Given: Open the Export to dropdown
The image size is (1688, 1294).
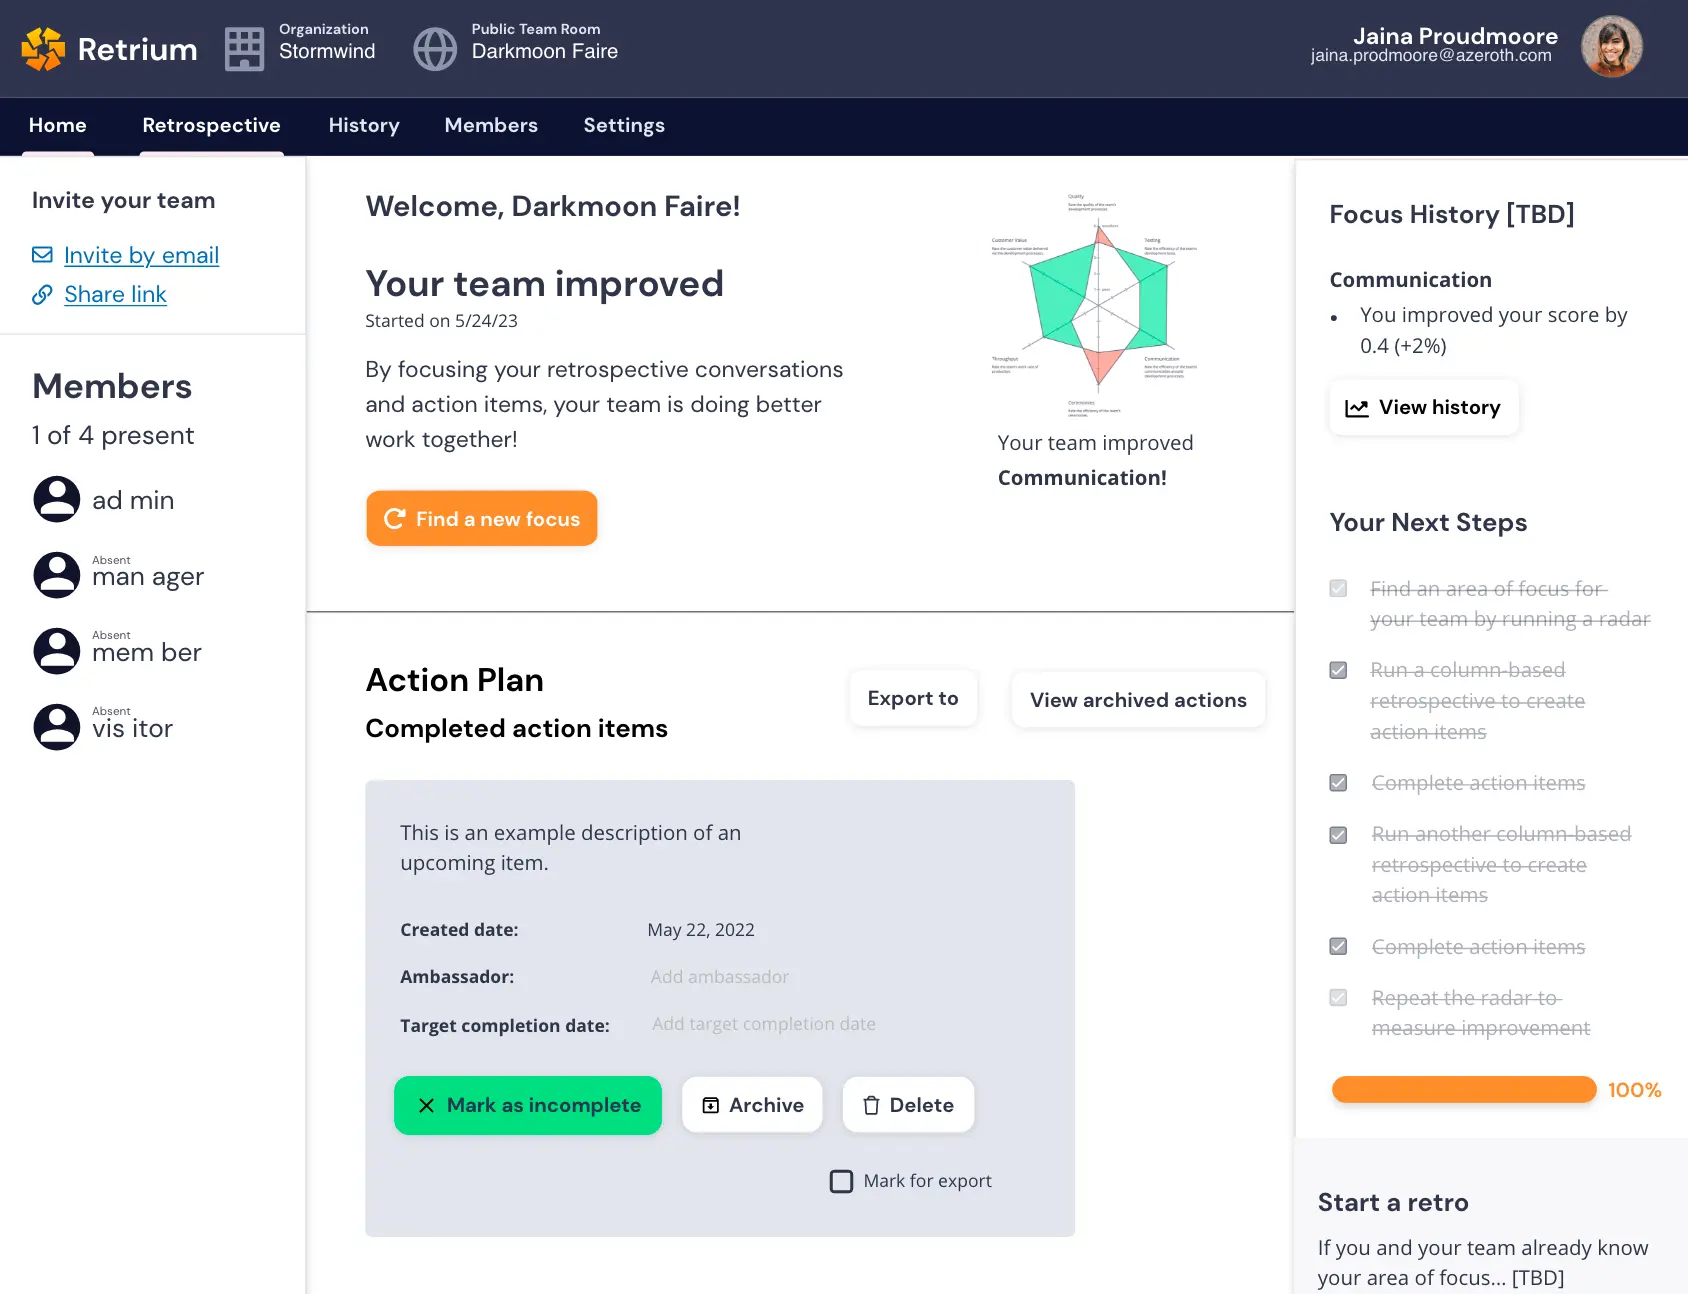Looking at the screenshot, I should click(913, 698).
